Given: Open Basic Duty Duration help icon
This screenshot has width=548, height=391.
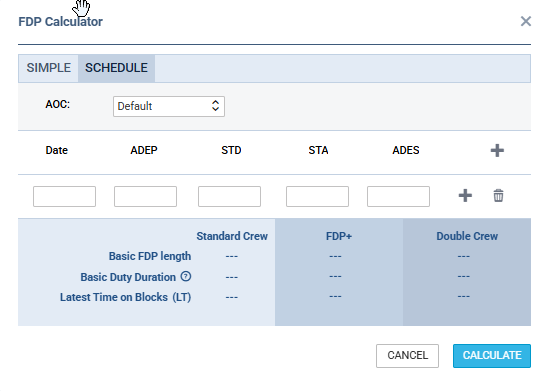Looking at the screenshot, I should pyautogui.click(x=186, y=276).
